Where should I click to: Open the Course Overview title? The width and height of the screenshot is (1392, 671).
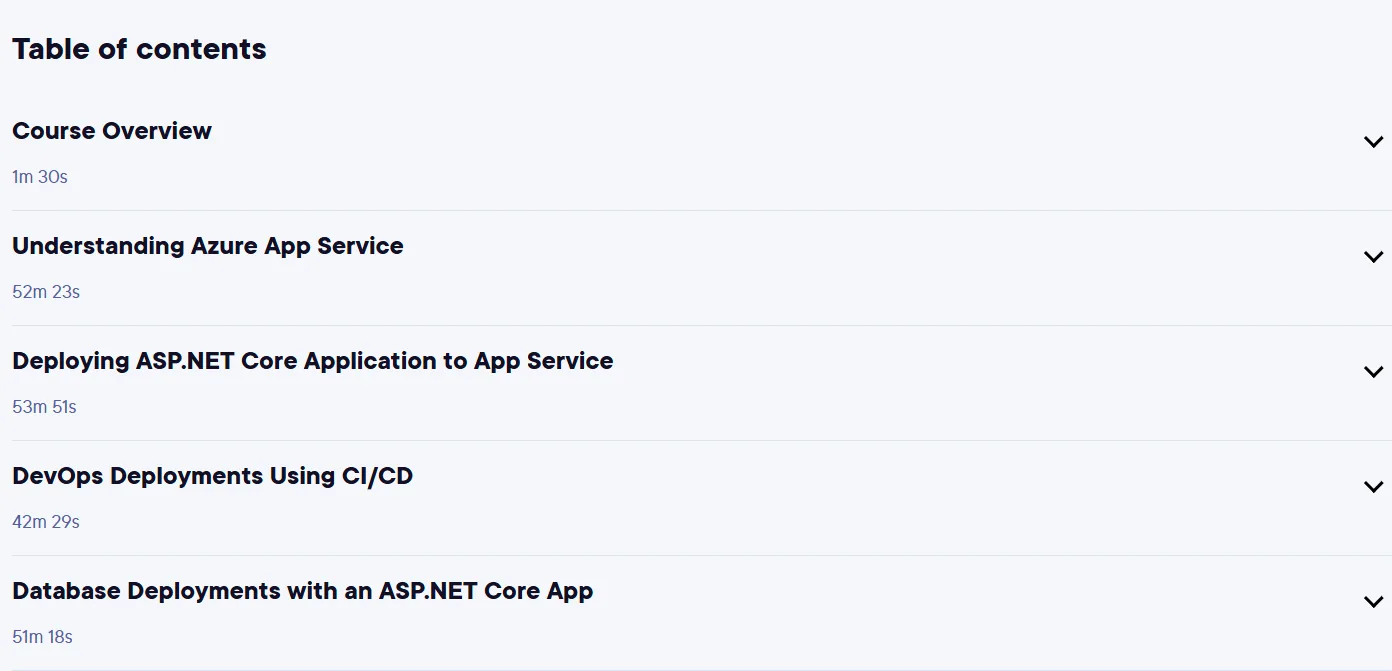(112, 131)
